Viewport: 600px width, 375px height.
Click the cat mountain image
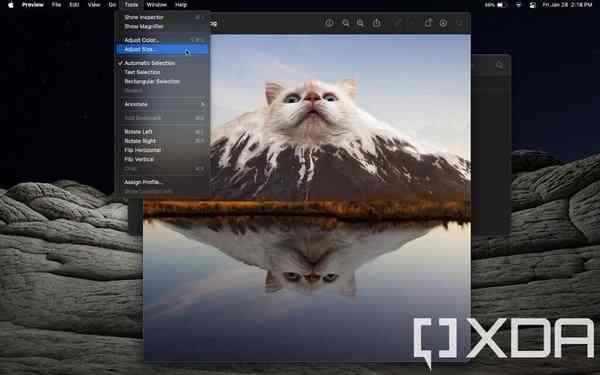point(307,198)
